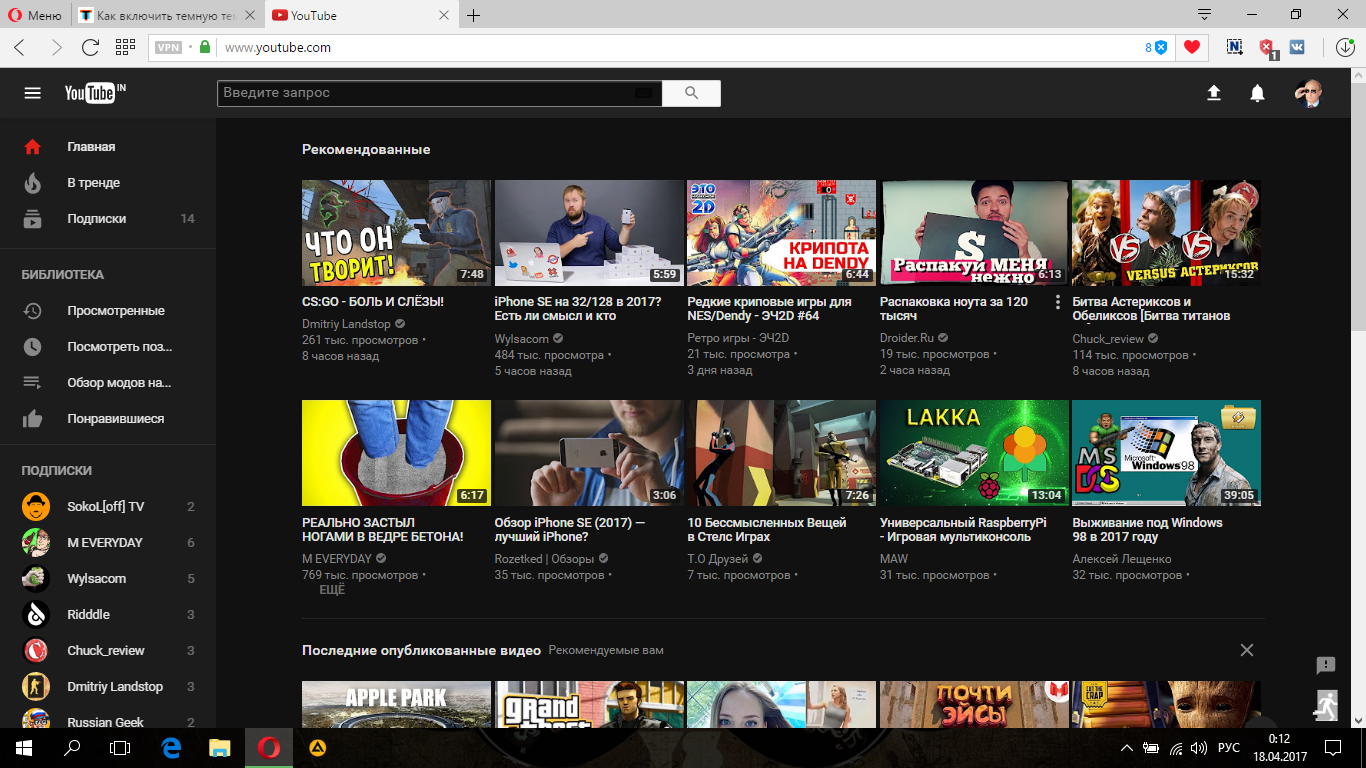Open the Windows Action Center
Viewport: 1366px width, 768px height.
click(x=1333, y=748)
